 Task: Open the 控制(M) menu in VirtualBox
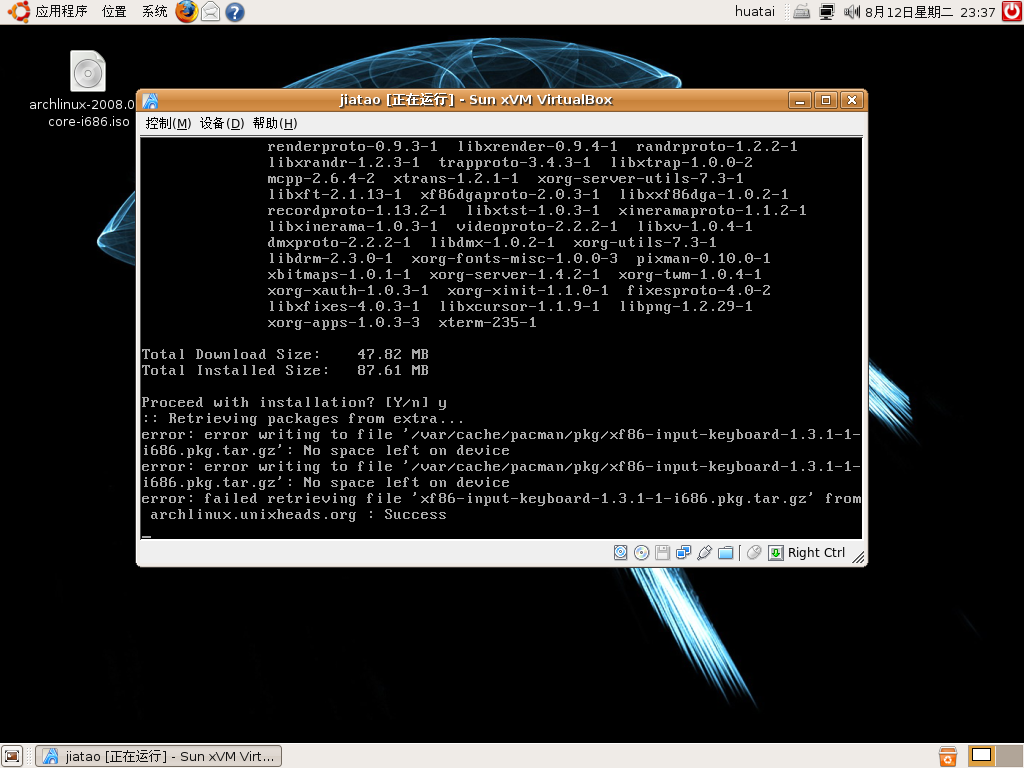tap(168, 123)
